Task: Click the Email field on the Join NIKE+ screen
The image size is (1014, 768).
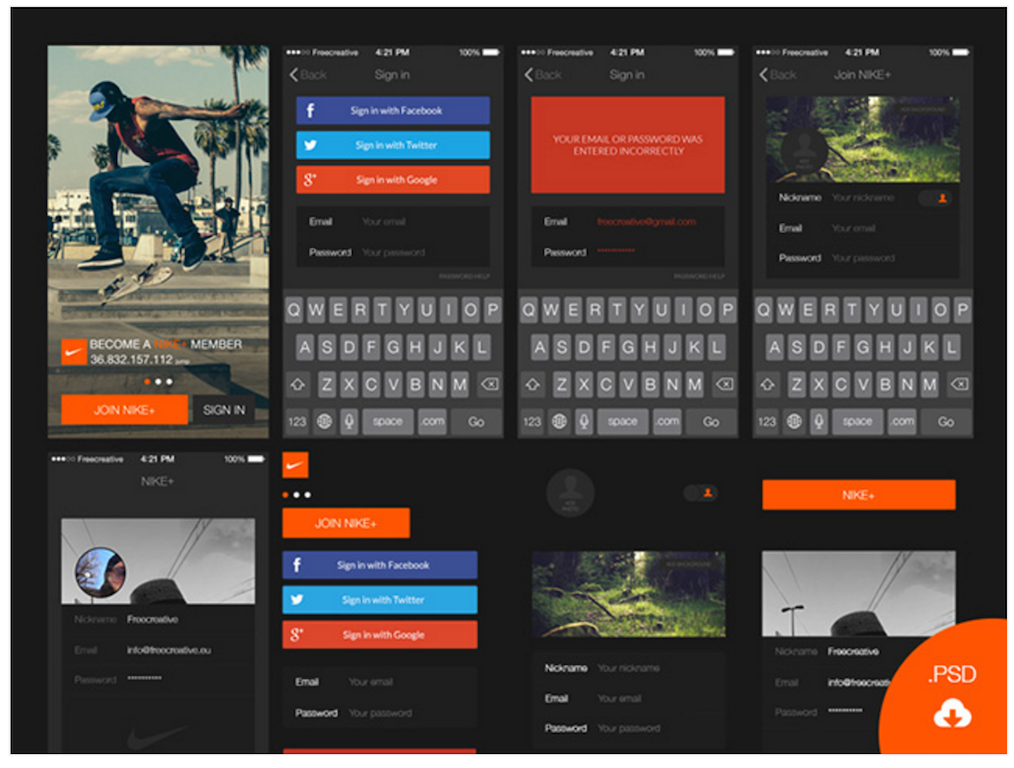Action: click(x=863, y=228)
